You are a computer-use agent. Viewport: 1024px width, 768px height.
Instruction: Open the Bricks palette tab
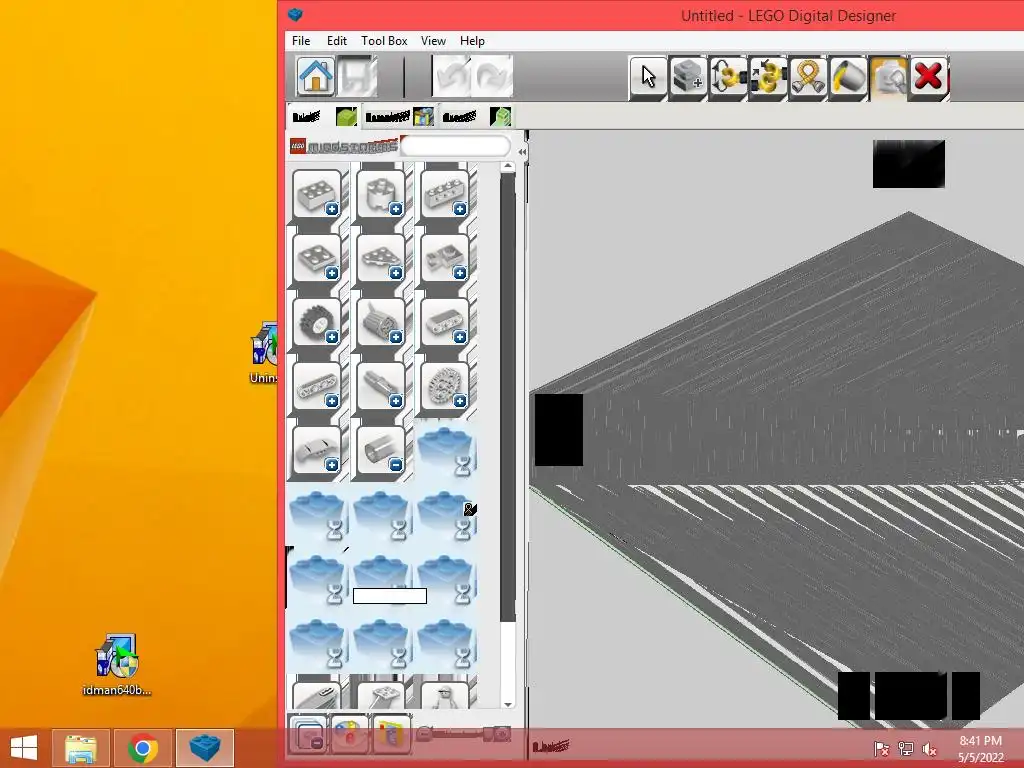(324, 117)
